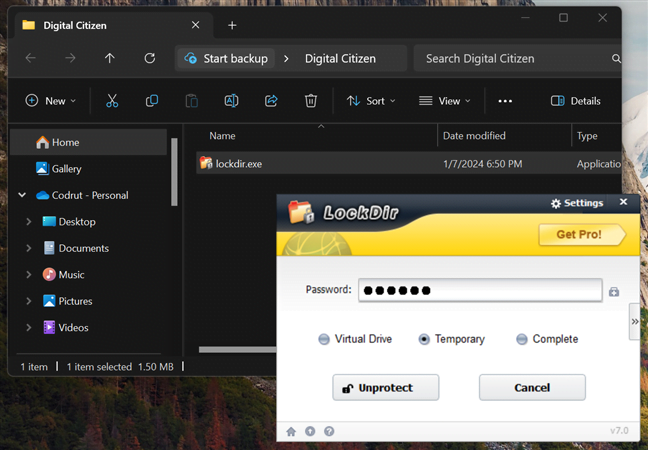Click the Rename icon in File Explorer toolbar
The width and height of the screenshot is (648, 450).
point(231,101)
